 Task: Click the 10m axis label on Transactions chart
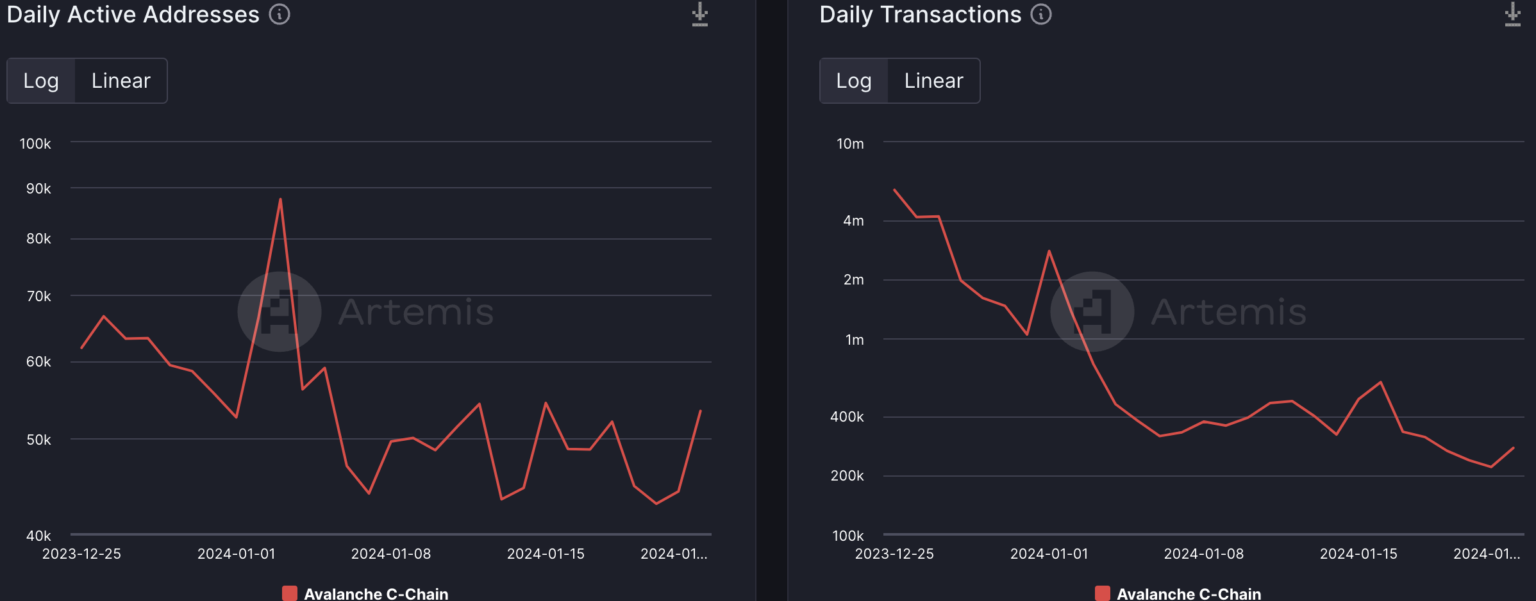point(849,144)
